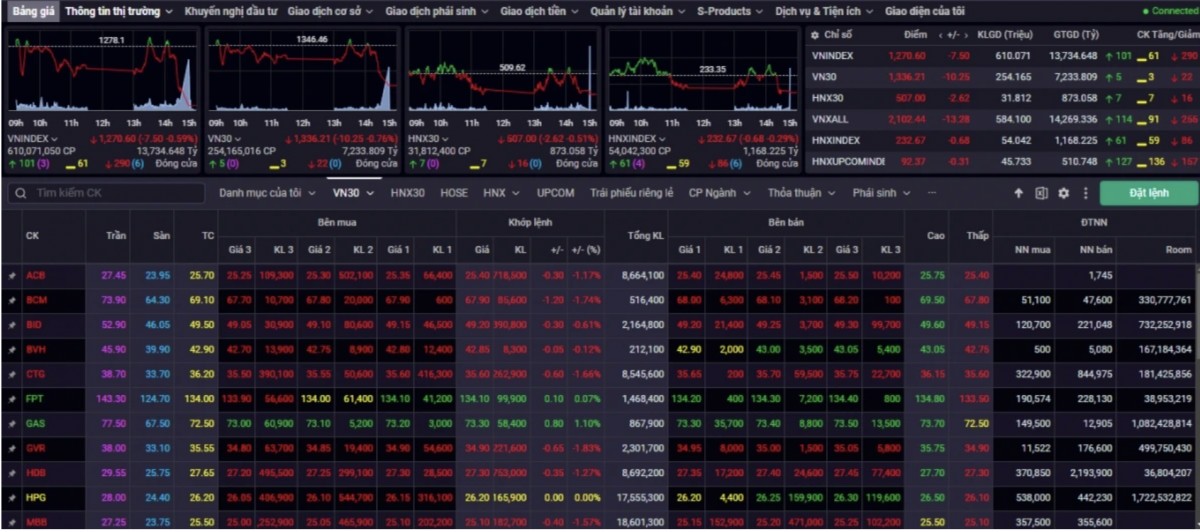The height and width of the screenshot is (532, 1200).
Task: Click the pin icon for HPG
Action: coord(12,497)
